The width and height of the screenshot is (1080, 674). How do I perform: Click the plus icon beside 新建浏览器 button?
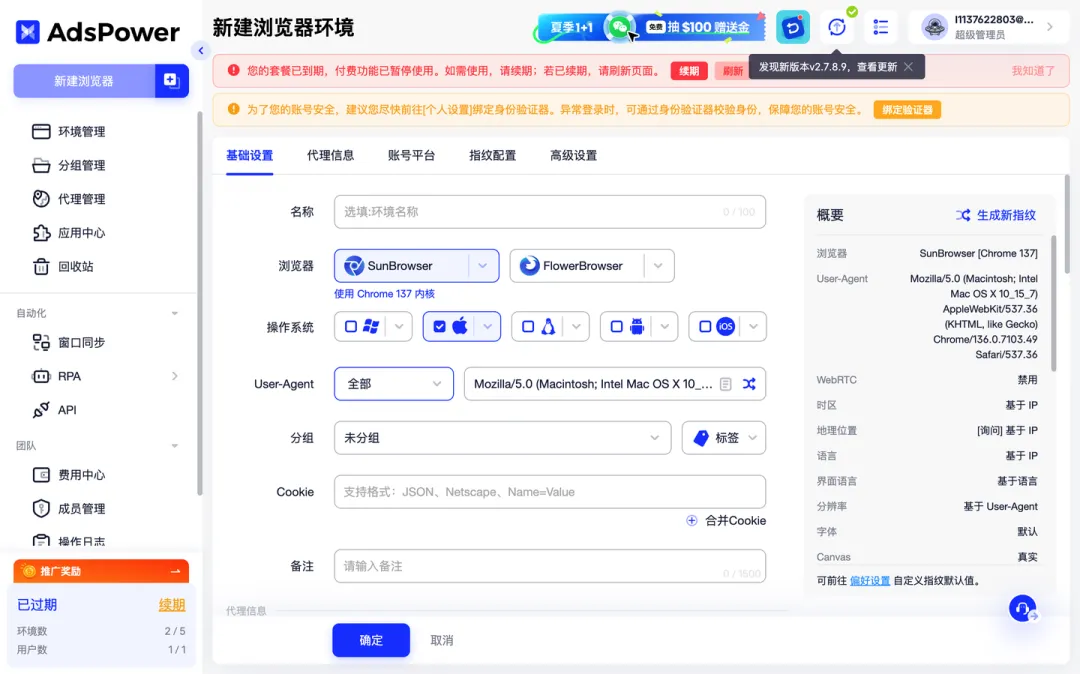[171, 81]
